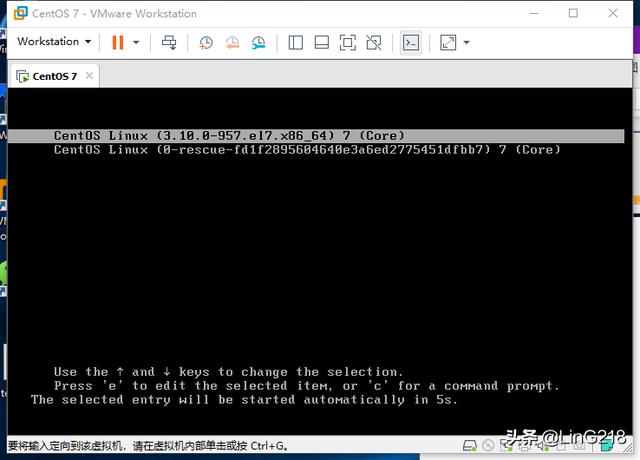Click the countdown text 'started automatically in 5s'
This screenshot has width=640, height=460.
(349, 400)
